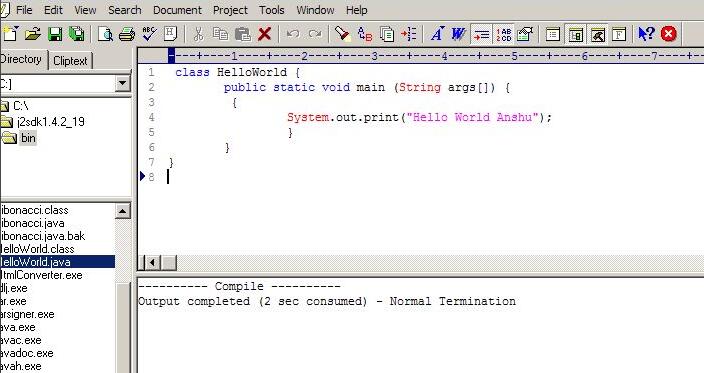Viewport: 704px width, 373px height.
Task: Select HelloWorld.class in the file list
Action: (37, 249)
